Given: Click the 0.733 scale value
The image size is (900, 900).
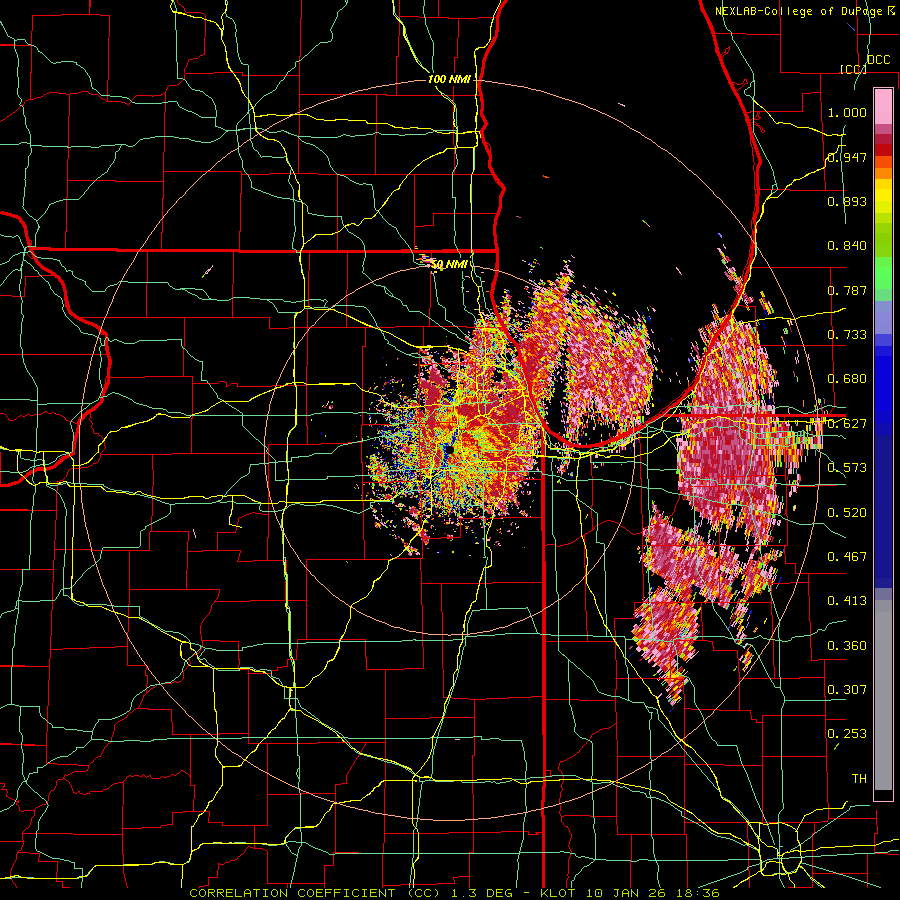Looking at the screenshot, I should coord(847,335).
